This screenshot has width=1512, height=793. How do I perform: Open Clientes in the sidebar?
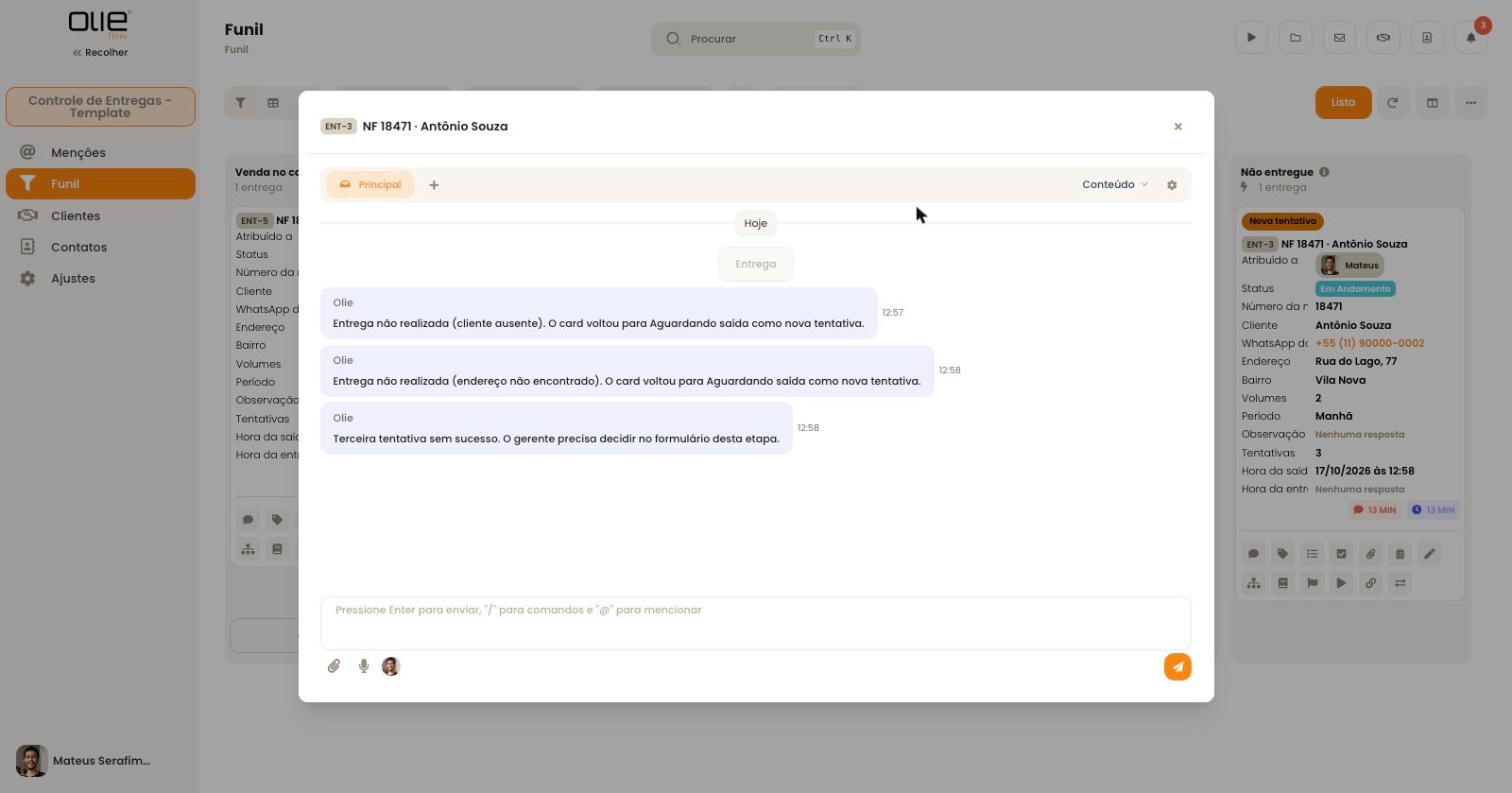point(100,216)
